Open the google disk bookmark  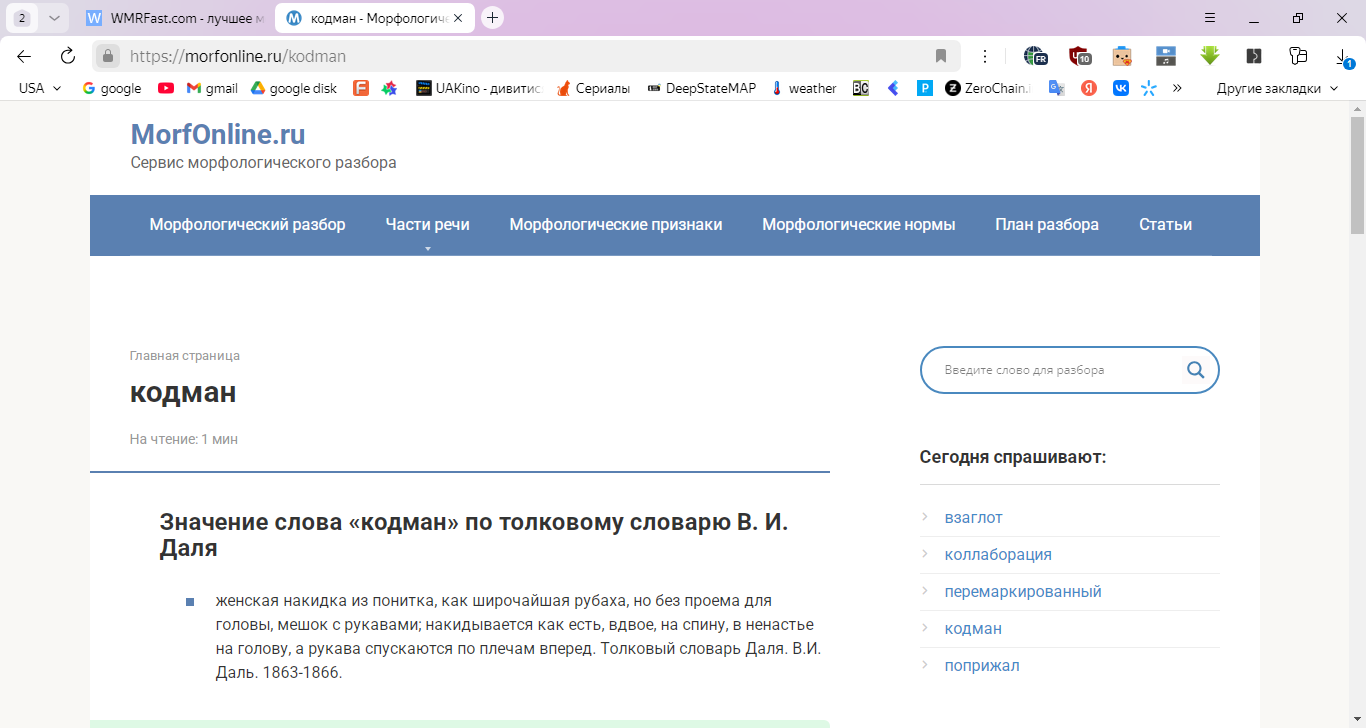pos(293,88)
